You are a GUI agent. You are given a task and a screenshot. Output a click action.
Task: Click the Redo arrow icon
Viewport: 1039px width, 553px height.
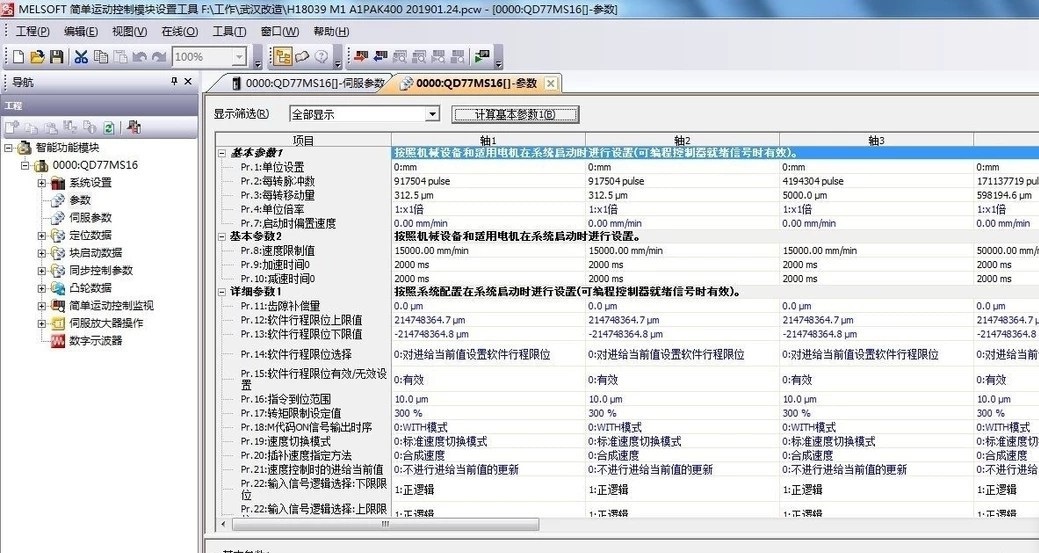[x=158, y=57]
